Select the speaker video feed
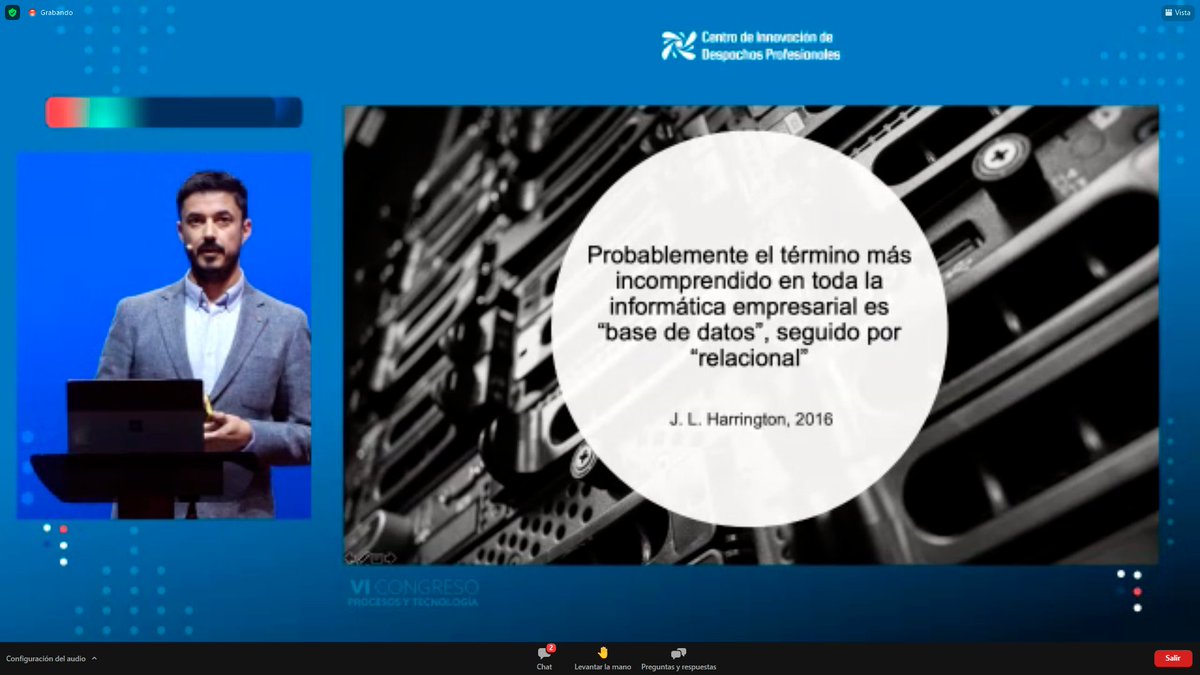 coord(163,336)
